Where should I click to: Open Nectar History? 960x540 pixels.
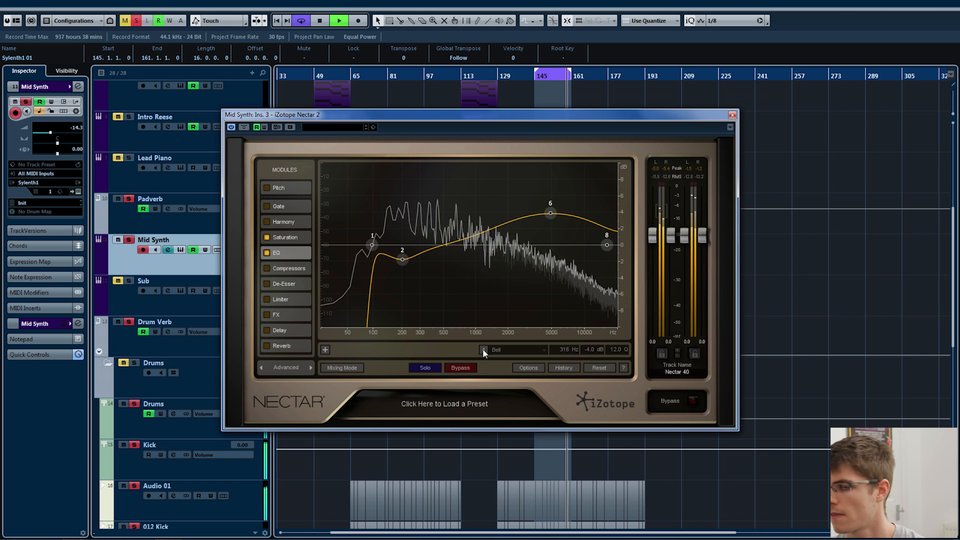tap(564, 368)
